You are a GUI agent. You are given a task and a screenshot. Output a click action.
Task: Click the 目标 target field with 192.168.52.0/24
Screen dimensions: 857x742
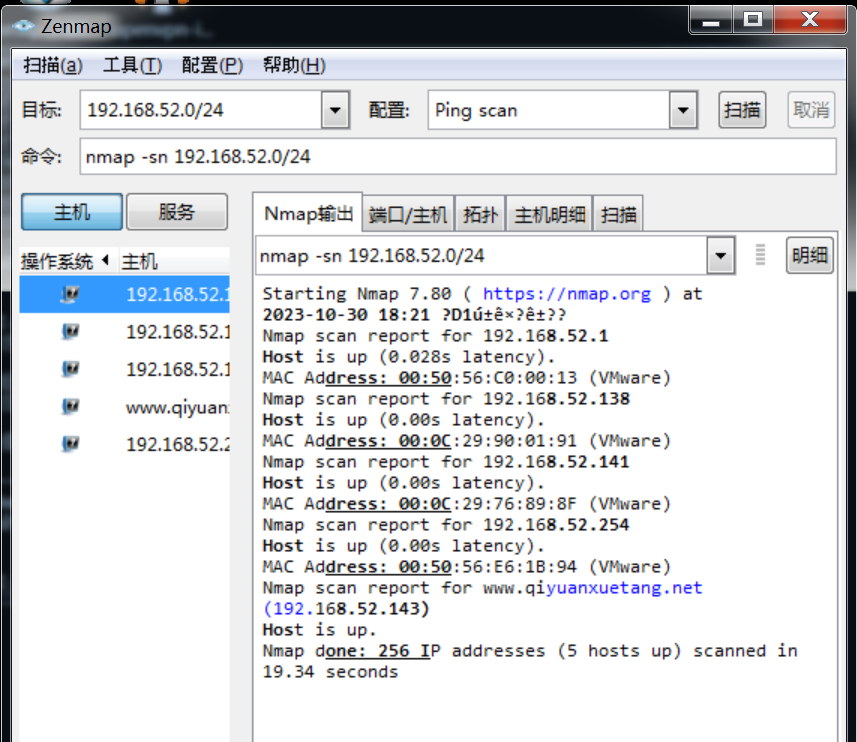pyautogui.click(x=201, y=110)
